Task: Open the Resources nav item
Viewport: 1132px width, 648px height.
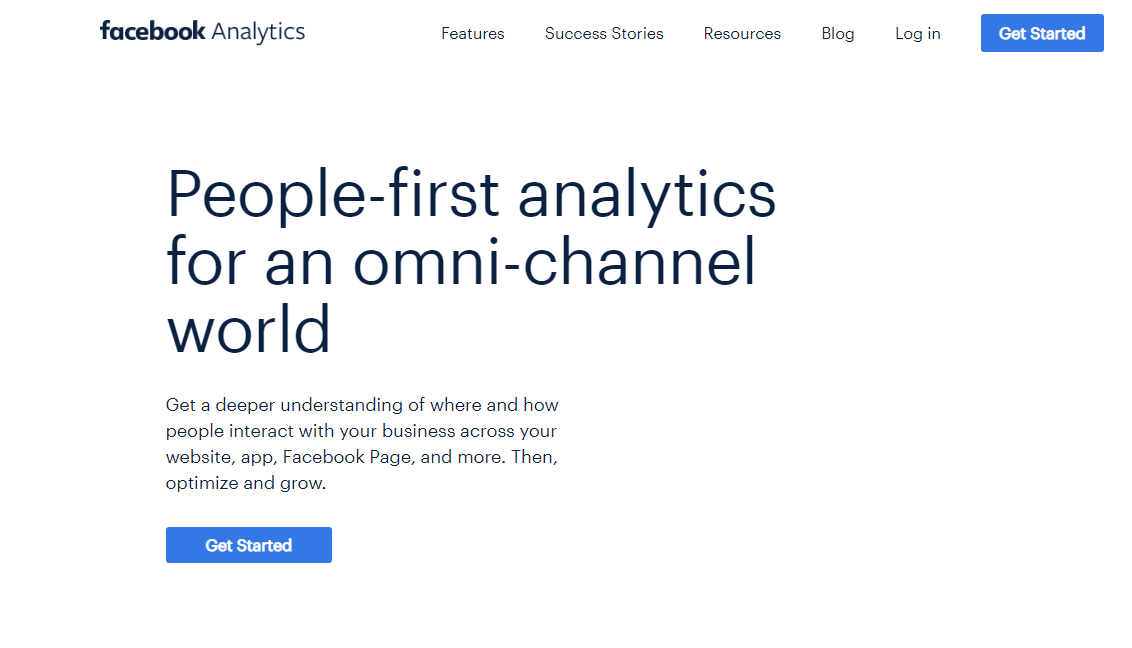Action: coord(742,33)
